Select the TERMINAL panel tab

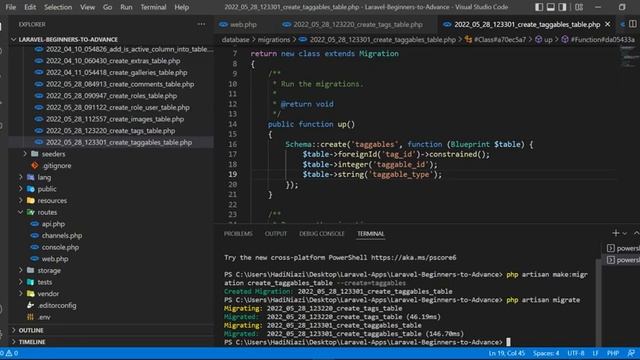(371, 233)
